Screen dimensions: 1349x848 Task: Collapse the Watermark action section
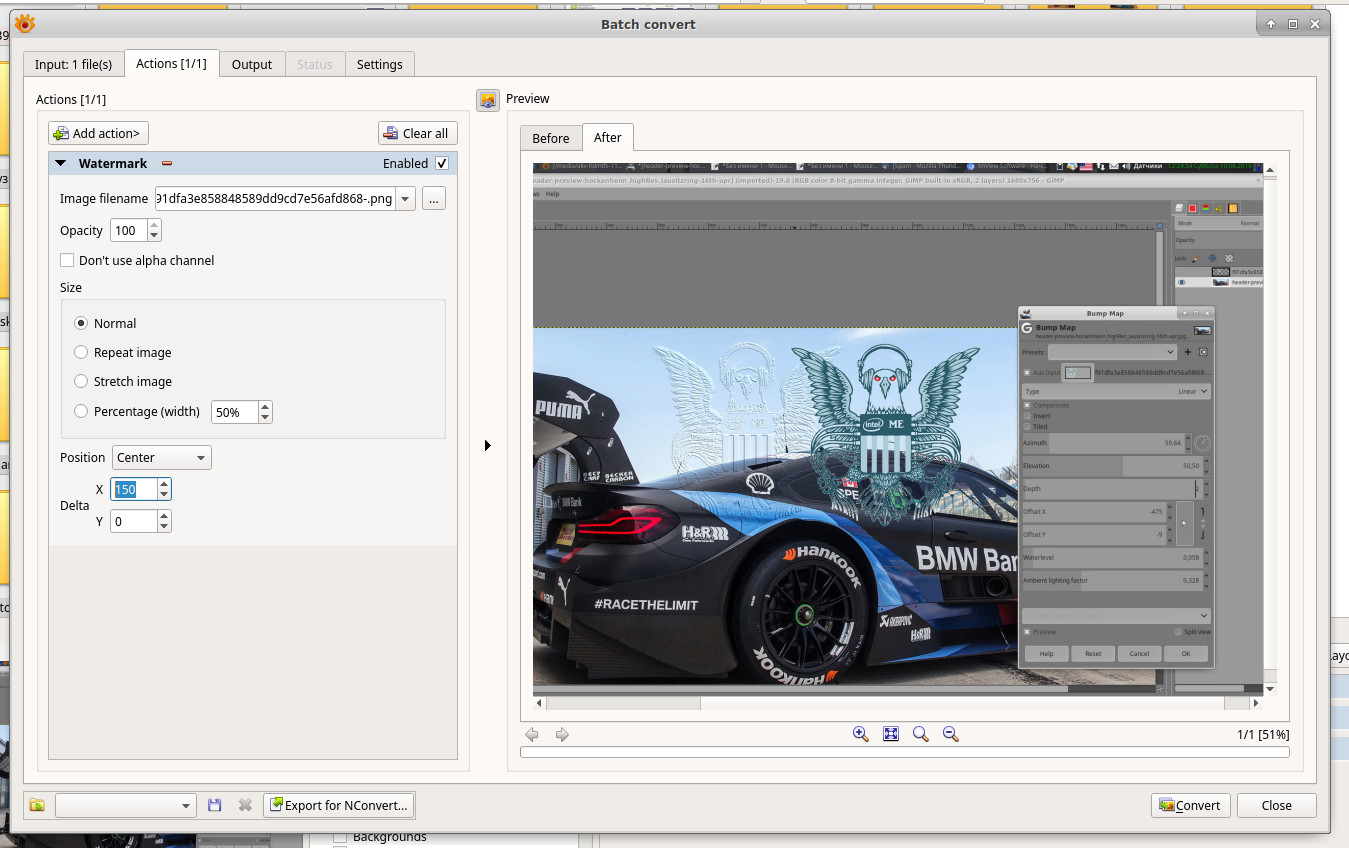click(61, 163)
